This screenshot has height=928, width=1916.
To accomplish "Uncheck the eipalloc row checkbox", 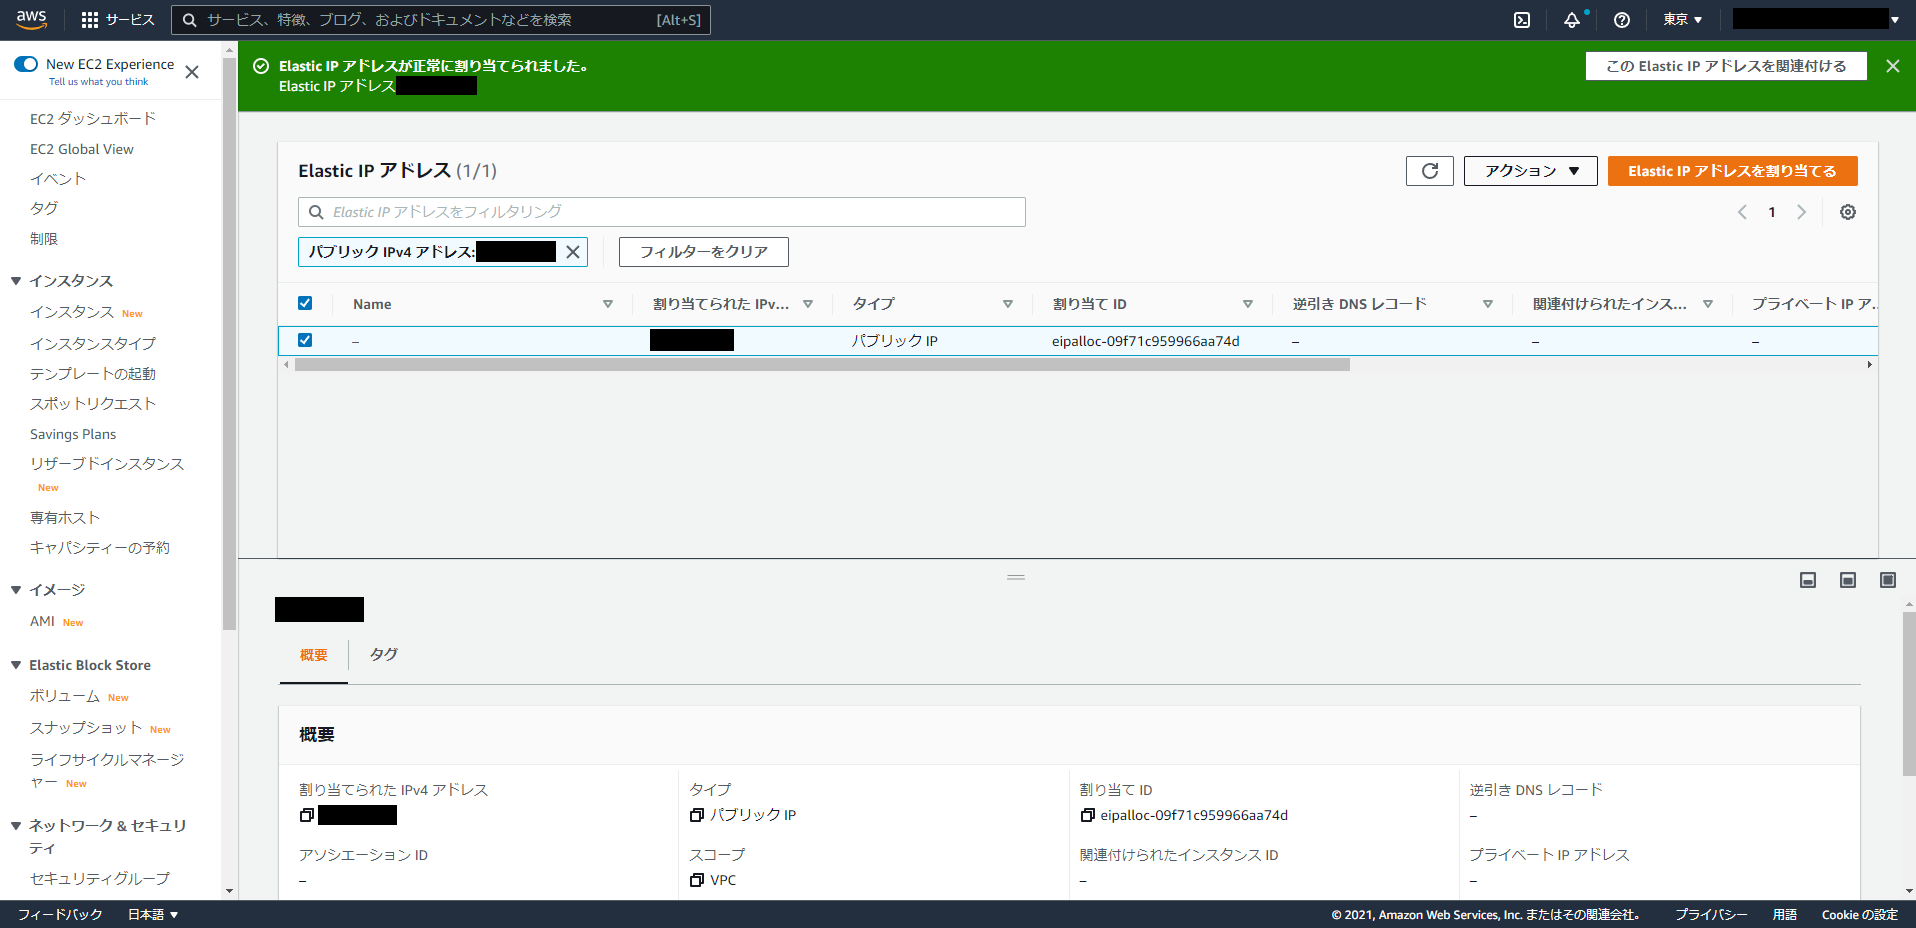I will pos(305,340).
